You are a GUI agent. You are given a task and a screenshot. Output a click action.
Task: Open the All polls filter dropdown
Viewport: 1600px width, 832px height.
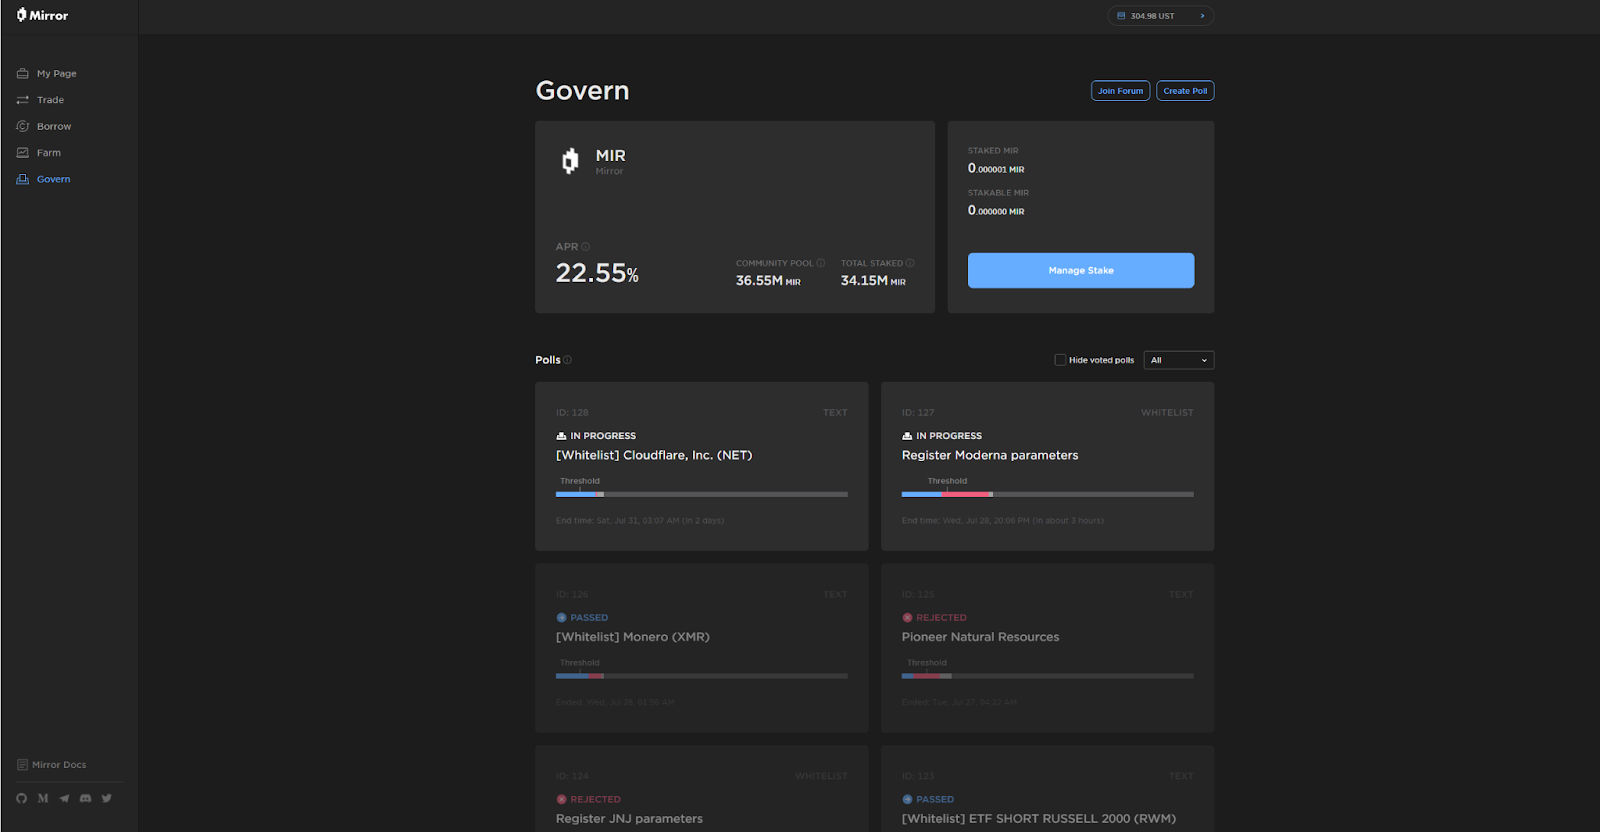pyautogui.click(x=1179, y=360)
